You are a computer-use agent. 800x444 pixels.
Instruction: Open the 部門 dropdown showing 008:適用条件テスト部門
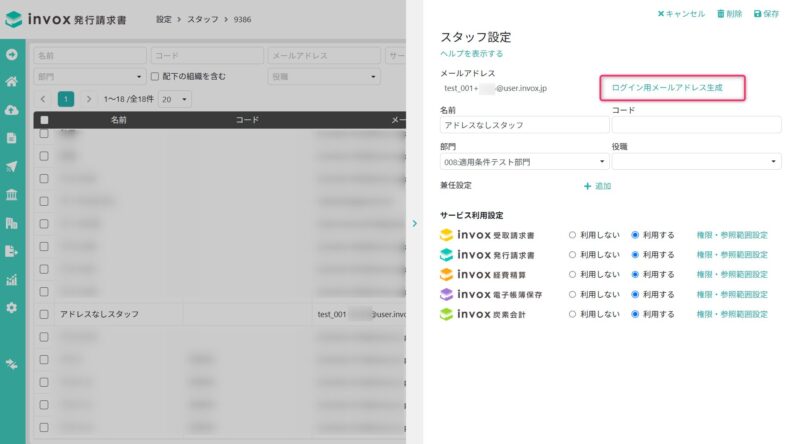(524, 162)
